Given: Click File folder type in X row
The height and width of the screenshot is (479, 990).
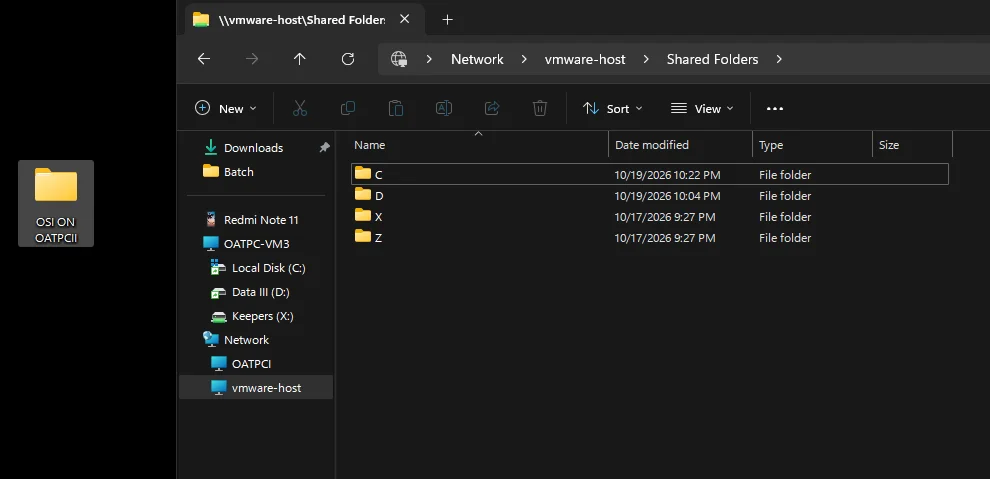Looking at the screenshot, I should [x=785, y=217].
